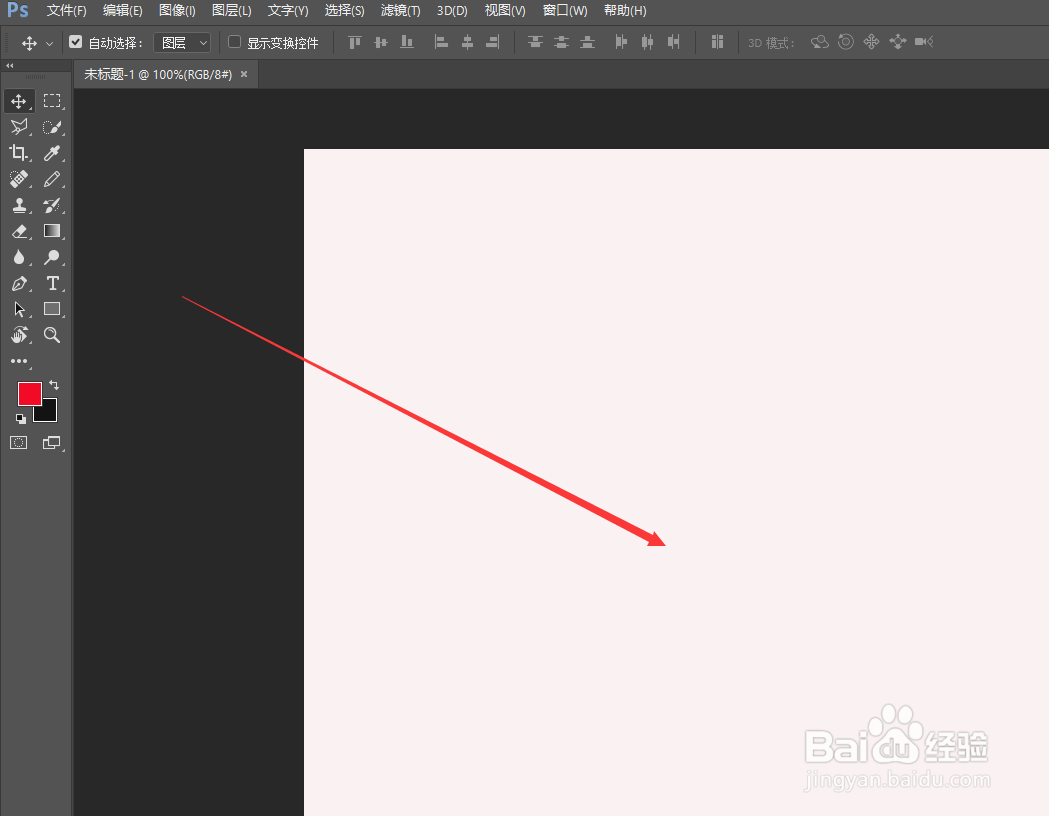Open the 视图(V) menu
Viewport: 1049px width, 816px height.
(x=505, y=11)
